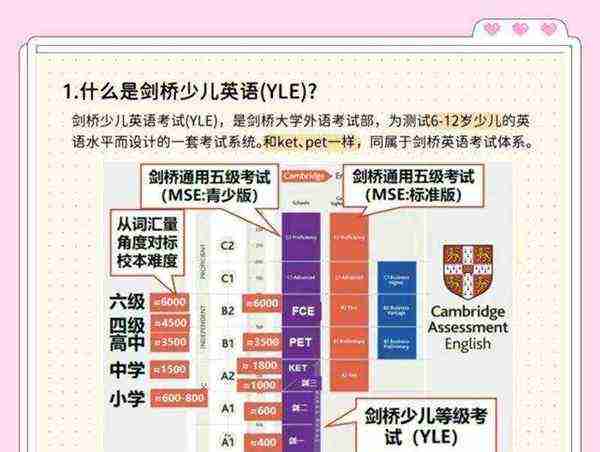600x452 pixels.
Task: Click the callout 从词汇量角度对标校本难度
Action: coord(147,243)
